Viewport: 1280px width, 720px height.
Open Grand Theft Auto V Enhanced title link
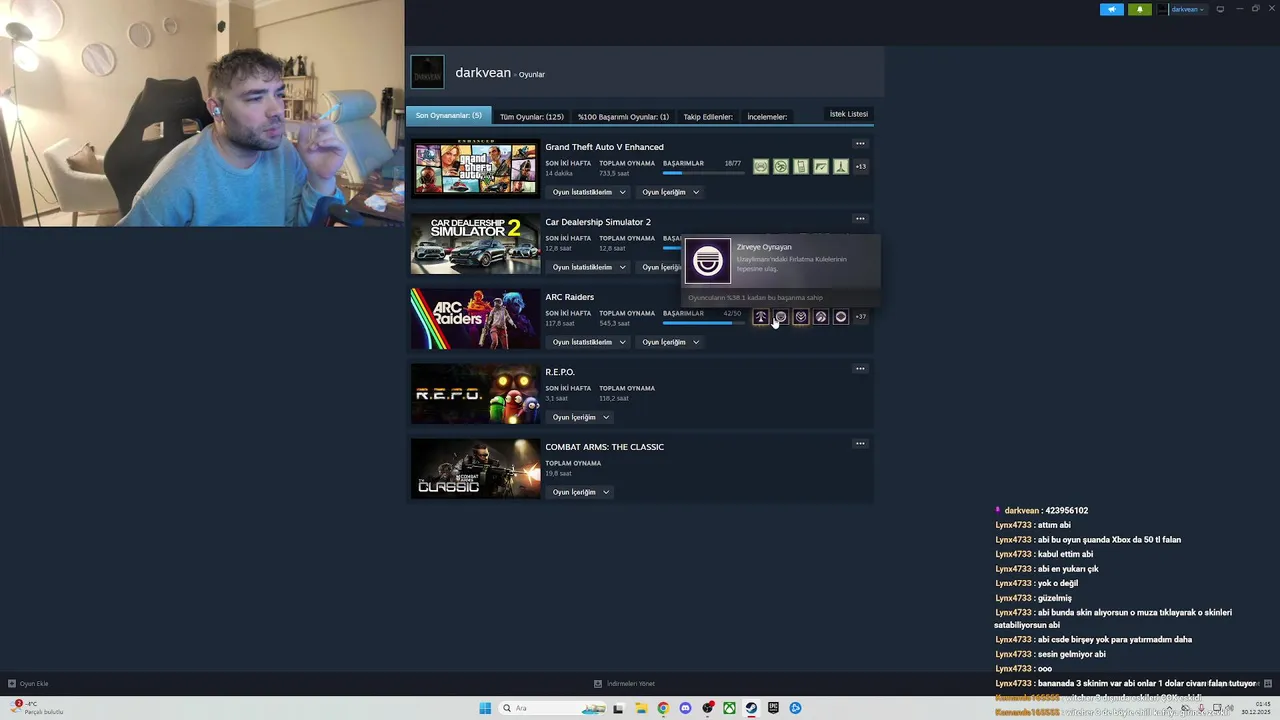pyautogui.click(x=604, y=147)
